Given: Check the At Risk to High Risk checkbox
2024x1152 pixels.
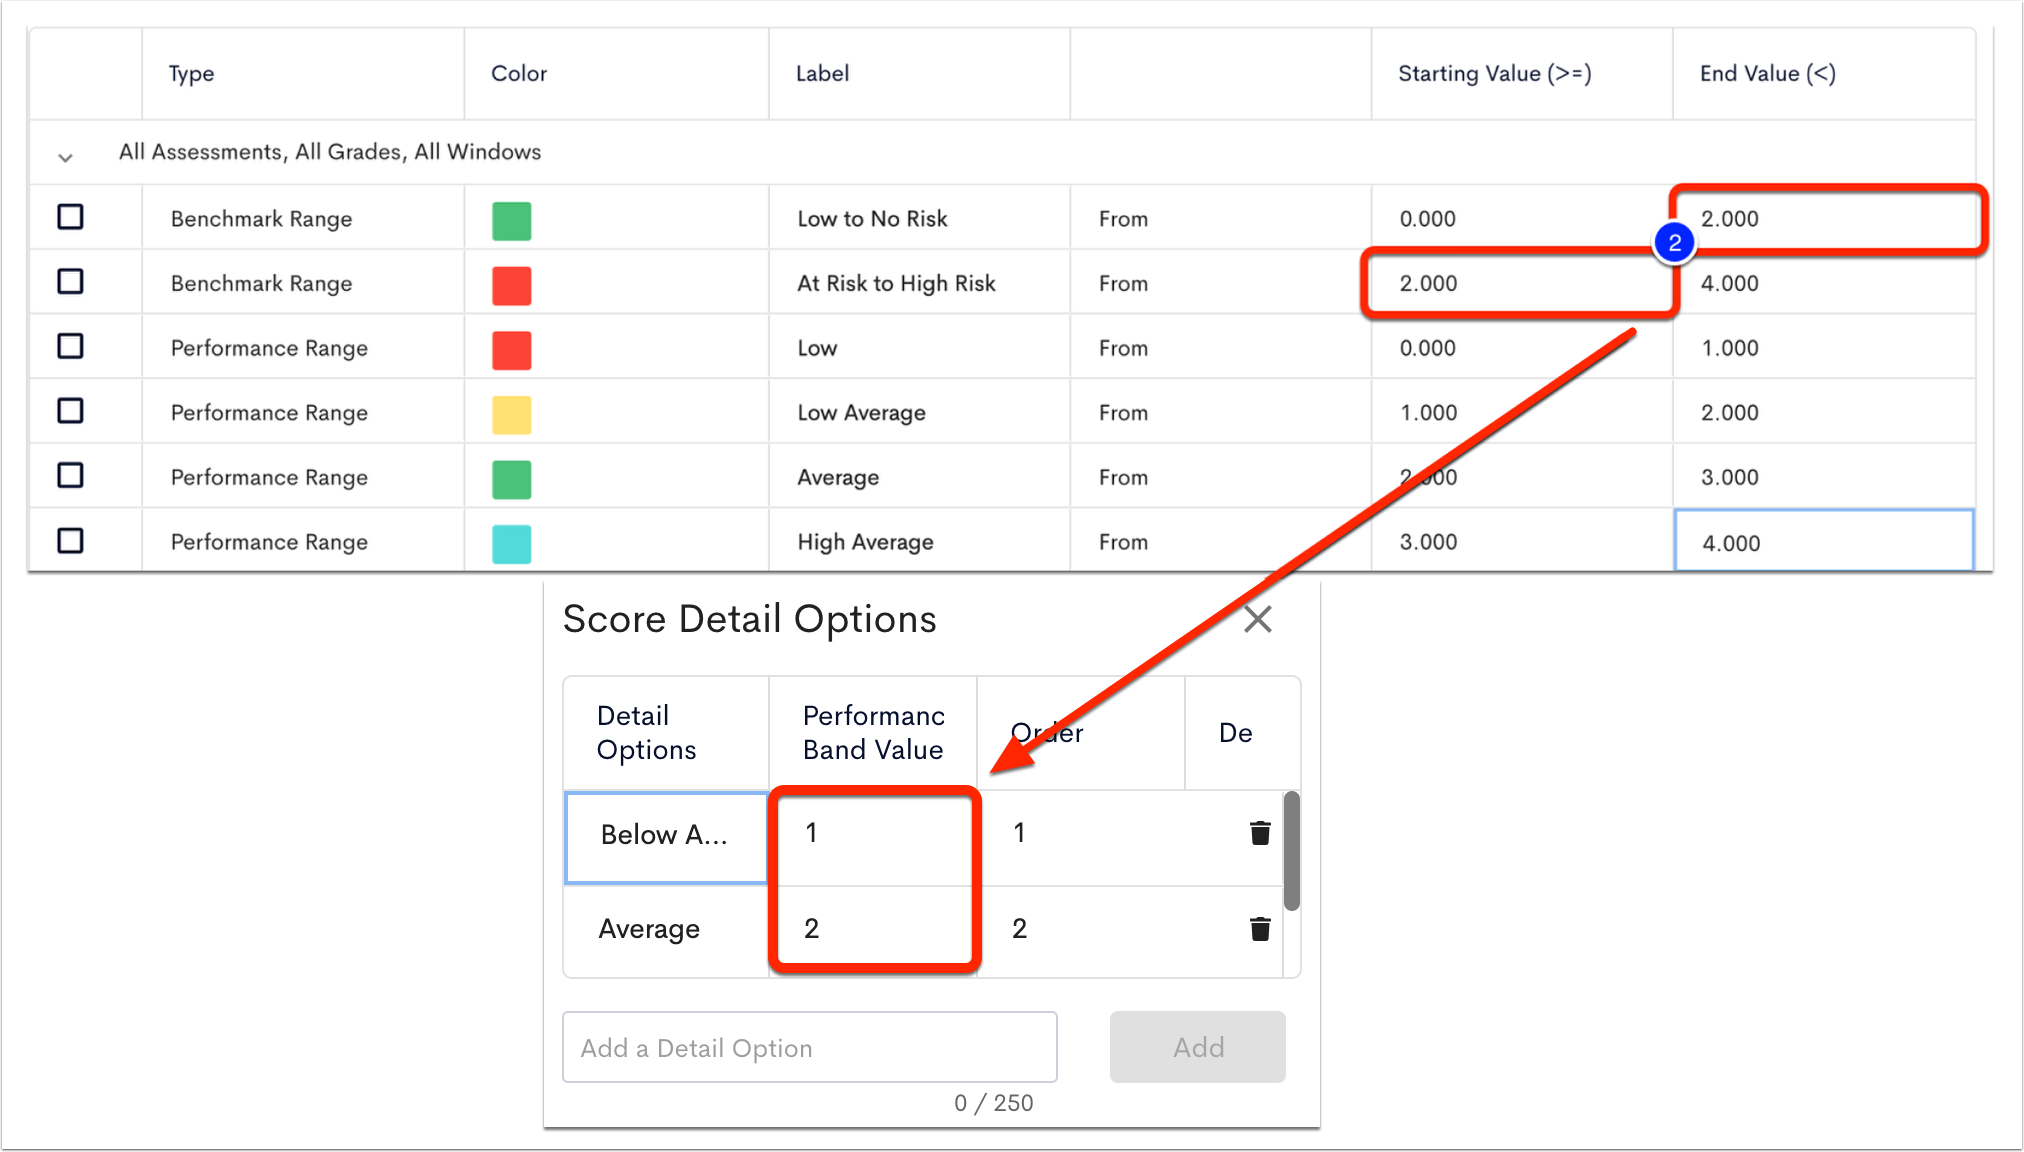Looking at the screenshot, I should [x=70, y=281].
